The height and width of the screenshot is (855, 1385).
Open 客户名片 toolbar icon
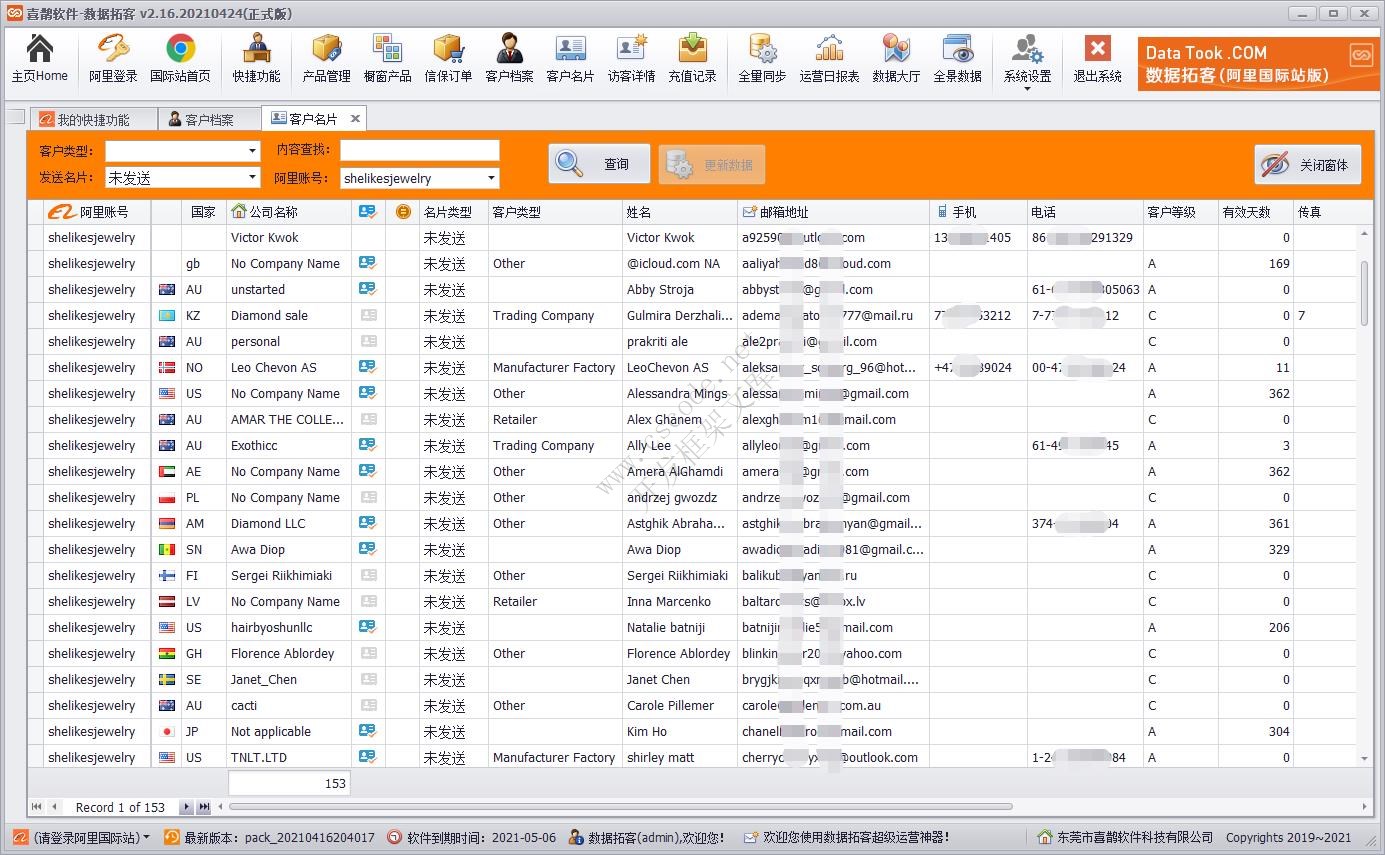(x=570, y=59)
